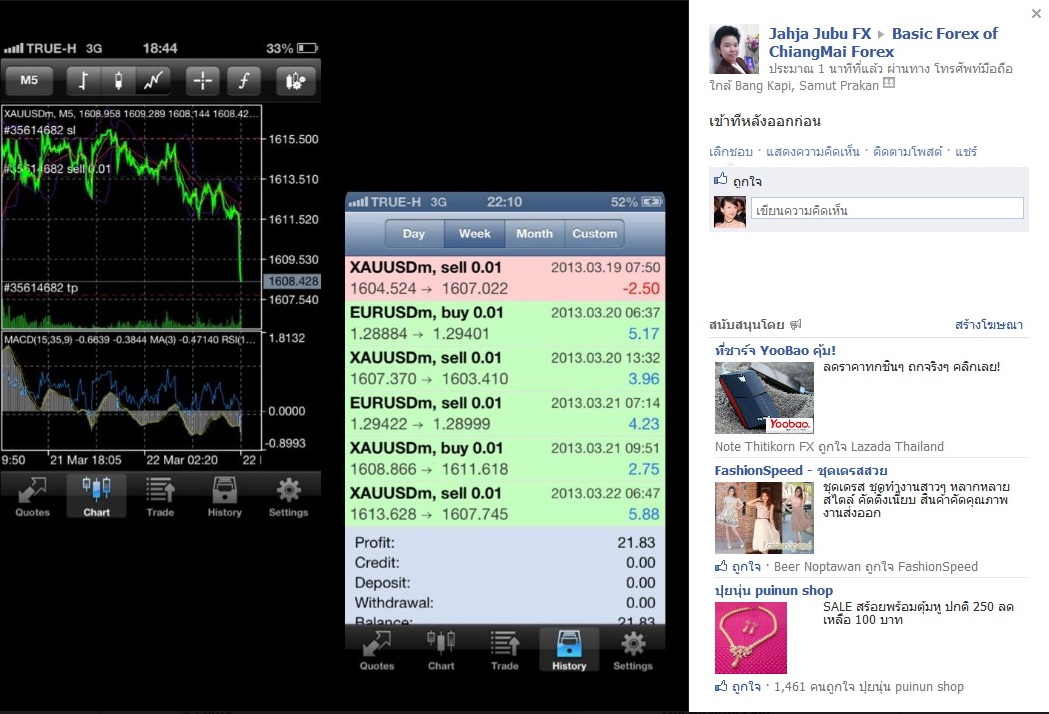This screenshot has height=714, width=1049.
Task: Click the แชร์ share link
Action: [x=965, y=152]
